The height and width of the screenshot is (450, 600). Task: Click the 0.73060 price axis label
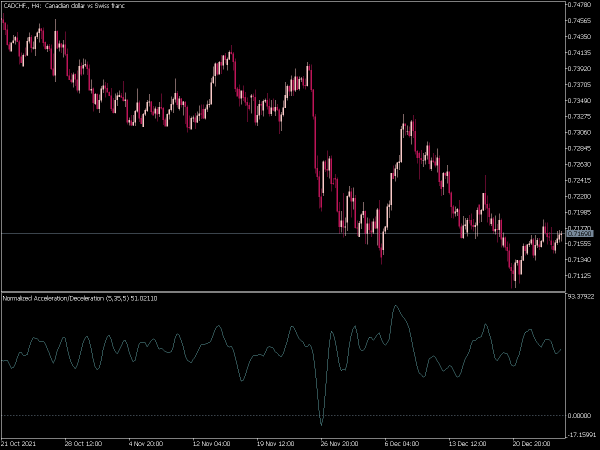click(x=580, y=132)
